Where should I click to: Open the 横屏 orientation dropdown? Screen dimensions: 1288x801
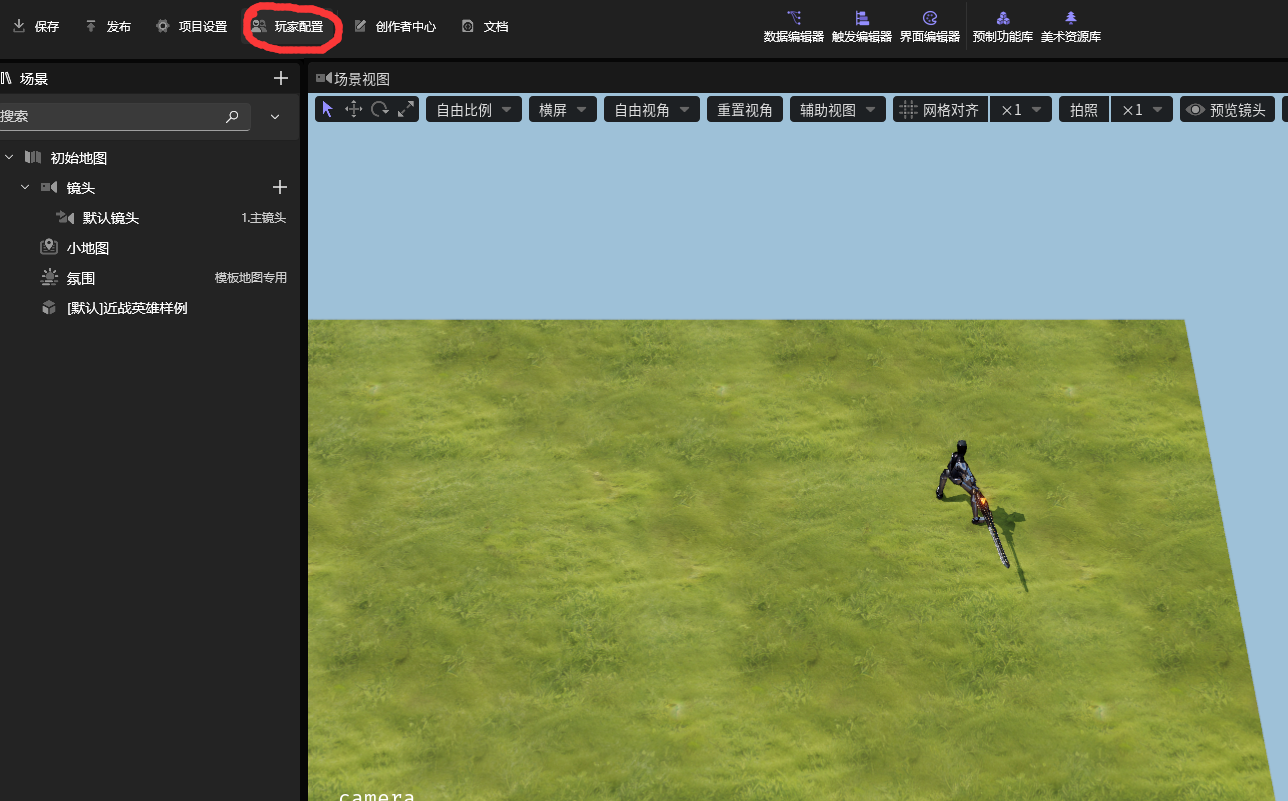click(x=563, y=110)
